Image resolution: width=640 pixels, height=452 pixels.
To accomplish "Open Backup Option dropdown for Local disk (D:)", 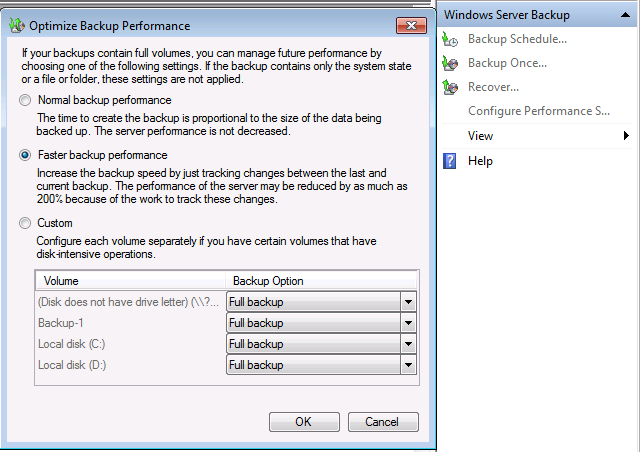I will (408, 365).
